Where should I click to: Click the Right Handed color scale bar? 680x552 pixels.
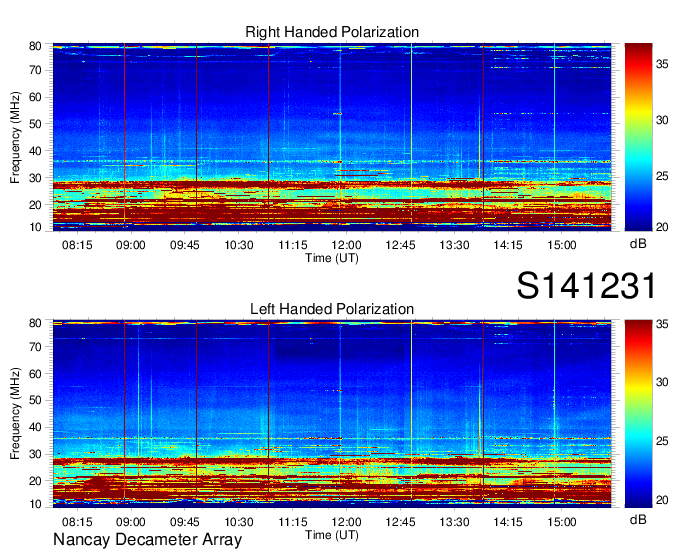[x=638, y=137]
